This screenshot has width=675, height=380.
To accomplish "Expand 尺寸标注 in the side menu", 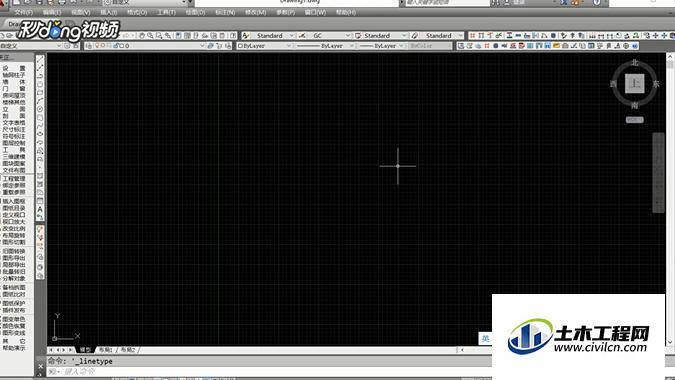I will click(x=14, y=130).
